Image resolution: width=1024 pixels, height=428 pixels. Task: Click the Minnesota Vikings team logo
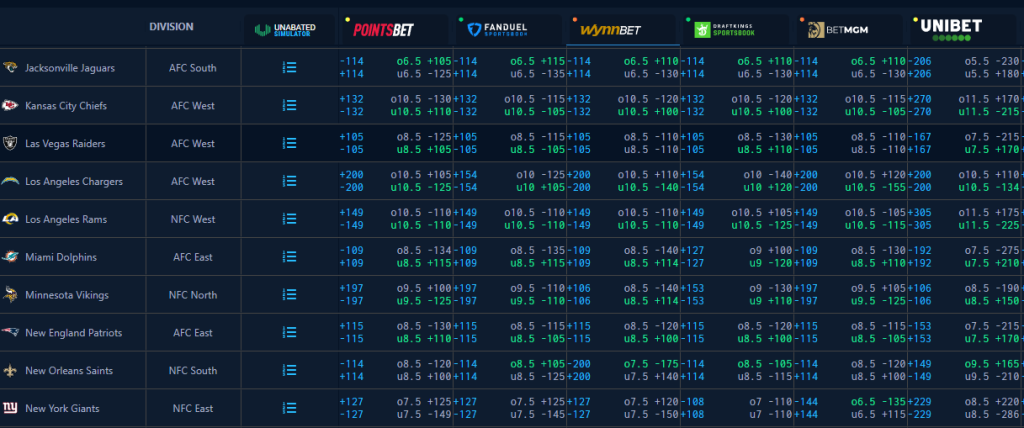(x=11, y=295)
